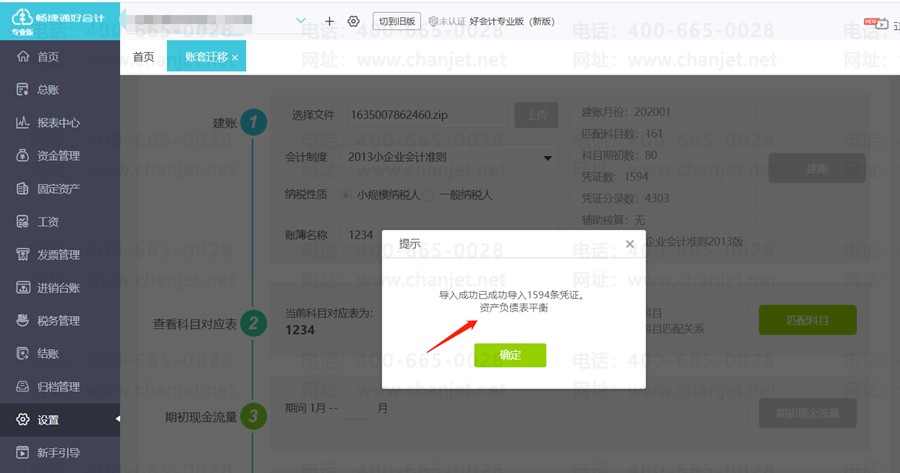Viewport: 900px width, 473px height.
Task: Click the text 建账月份: 202001
Action: (x=626, y=112)
